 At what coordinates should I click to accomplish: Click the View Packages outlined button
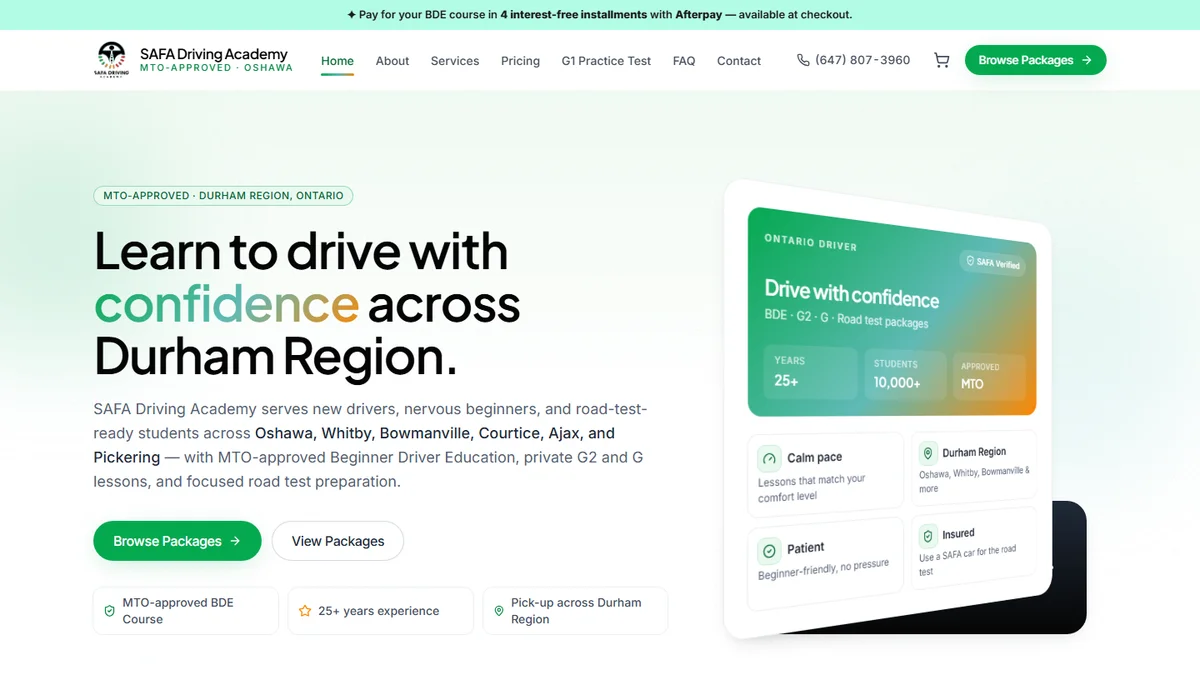pyautogui.click(x=338, y=541)
